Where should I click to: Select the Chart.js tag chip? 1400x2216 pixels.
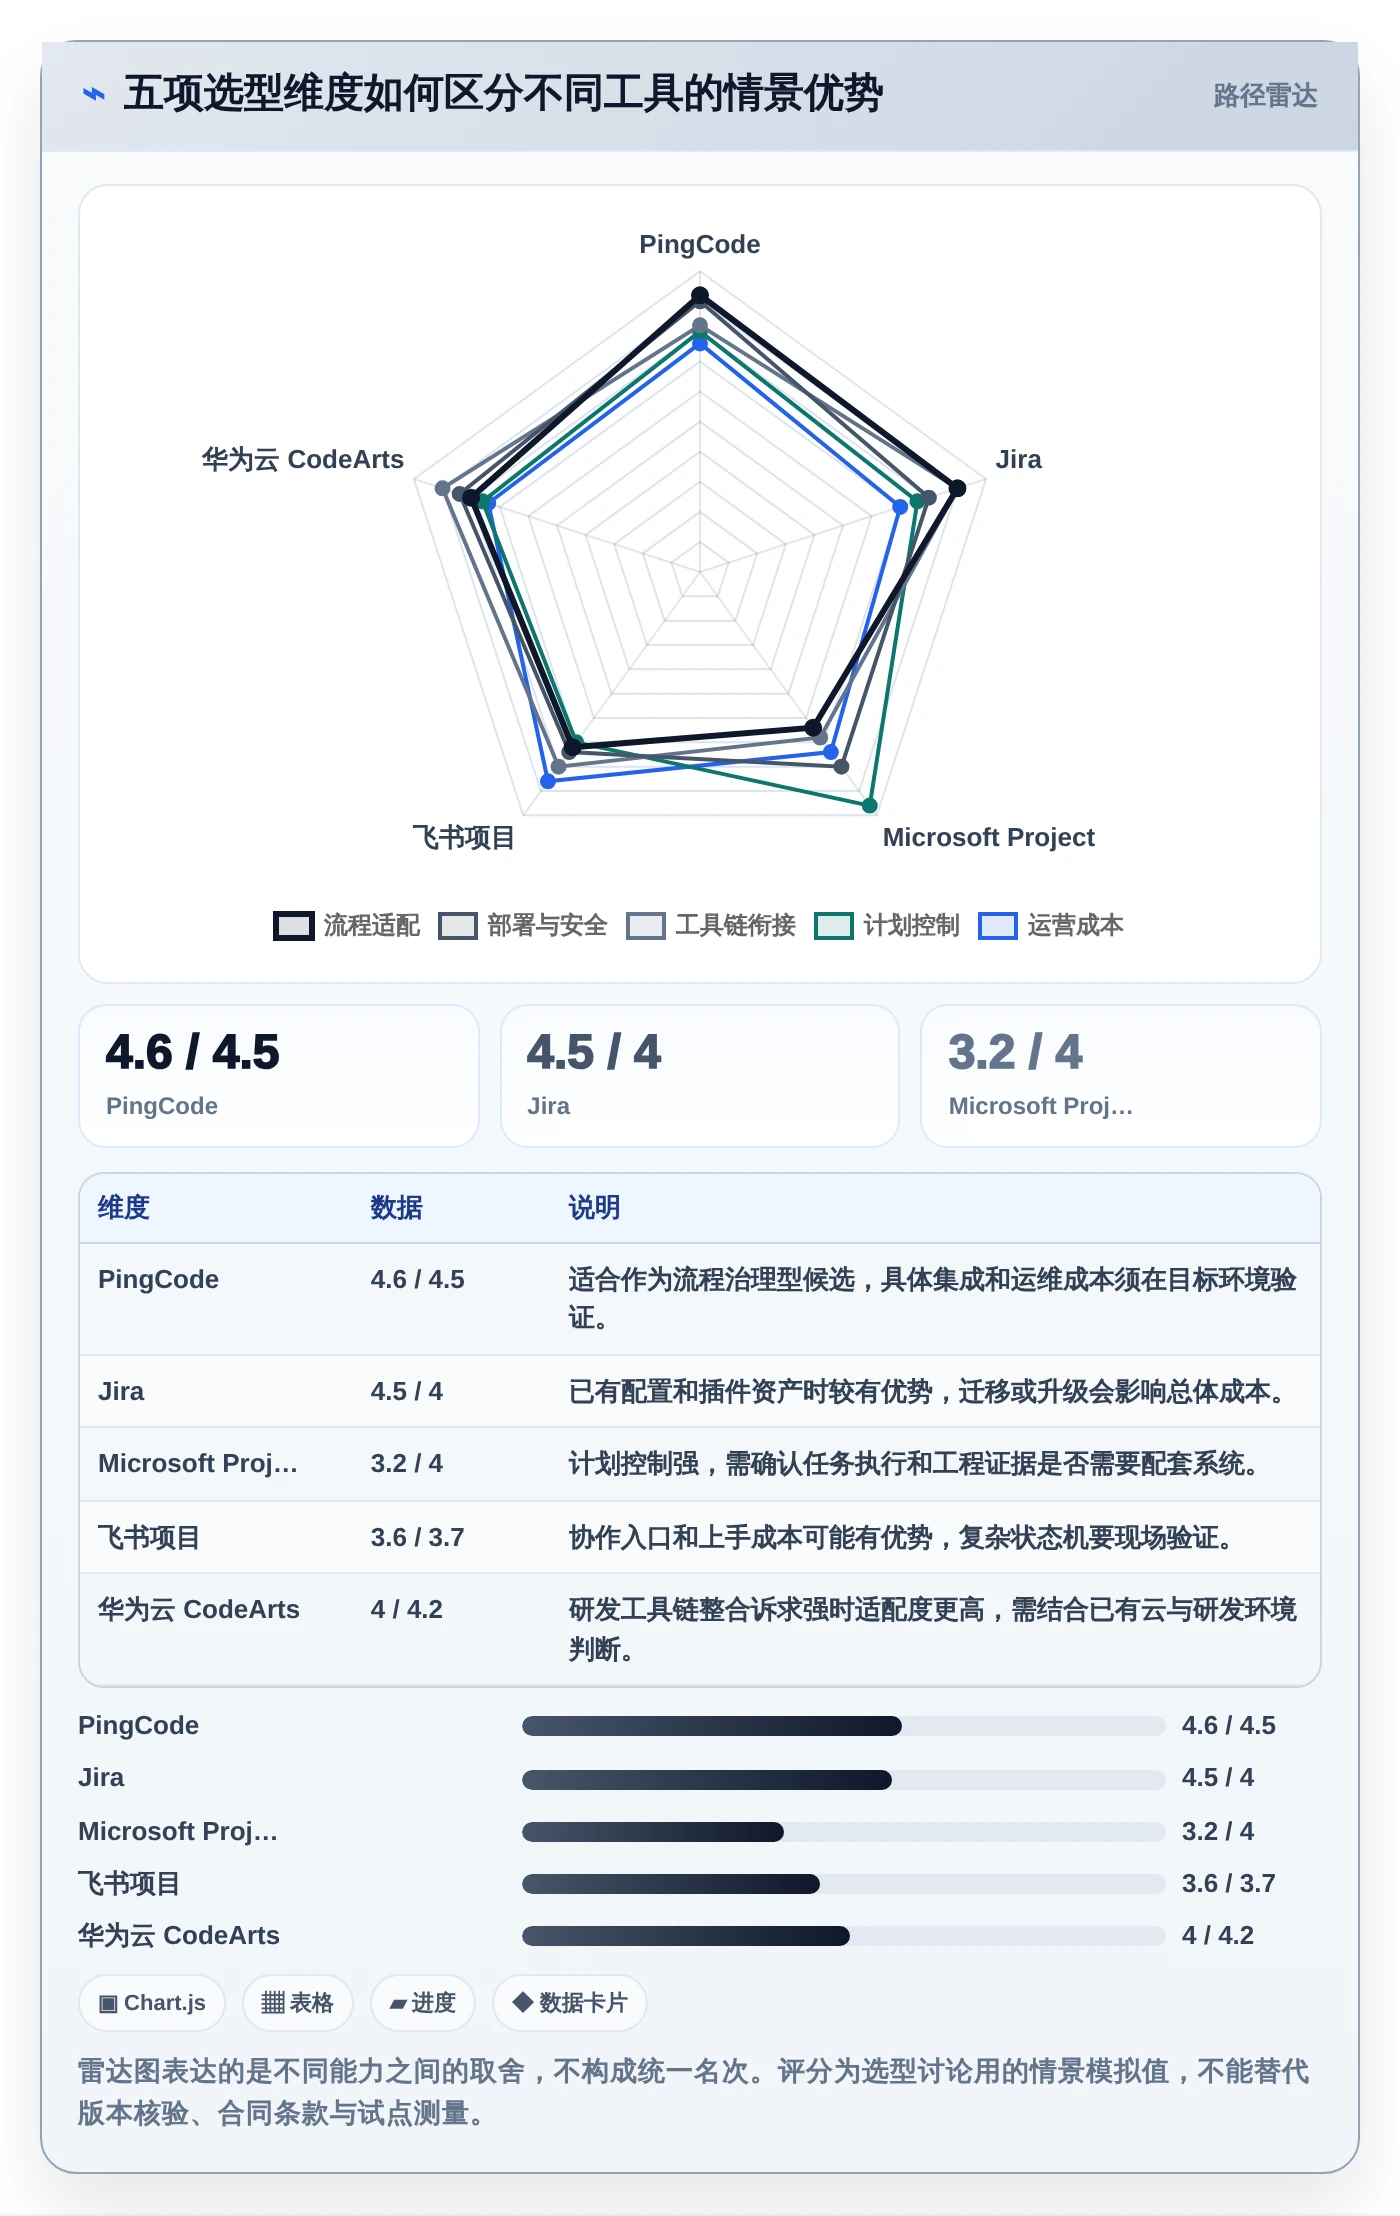152,2003
